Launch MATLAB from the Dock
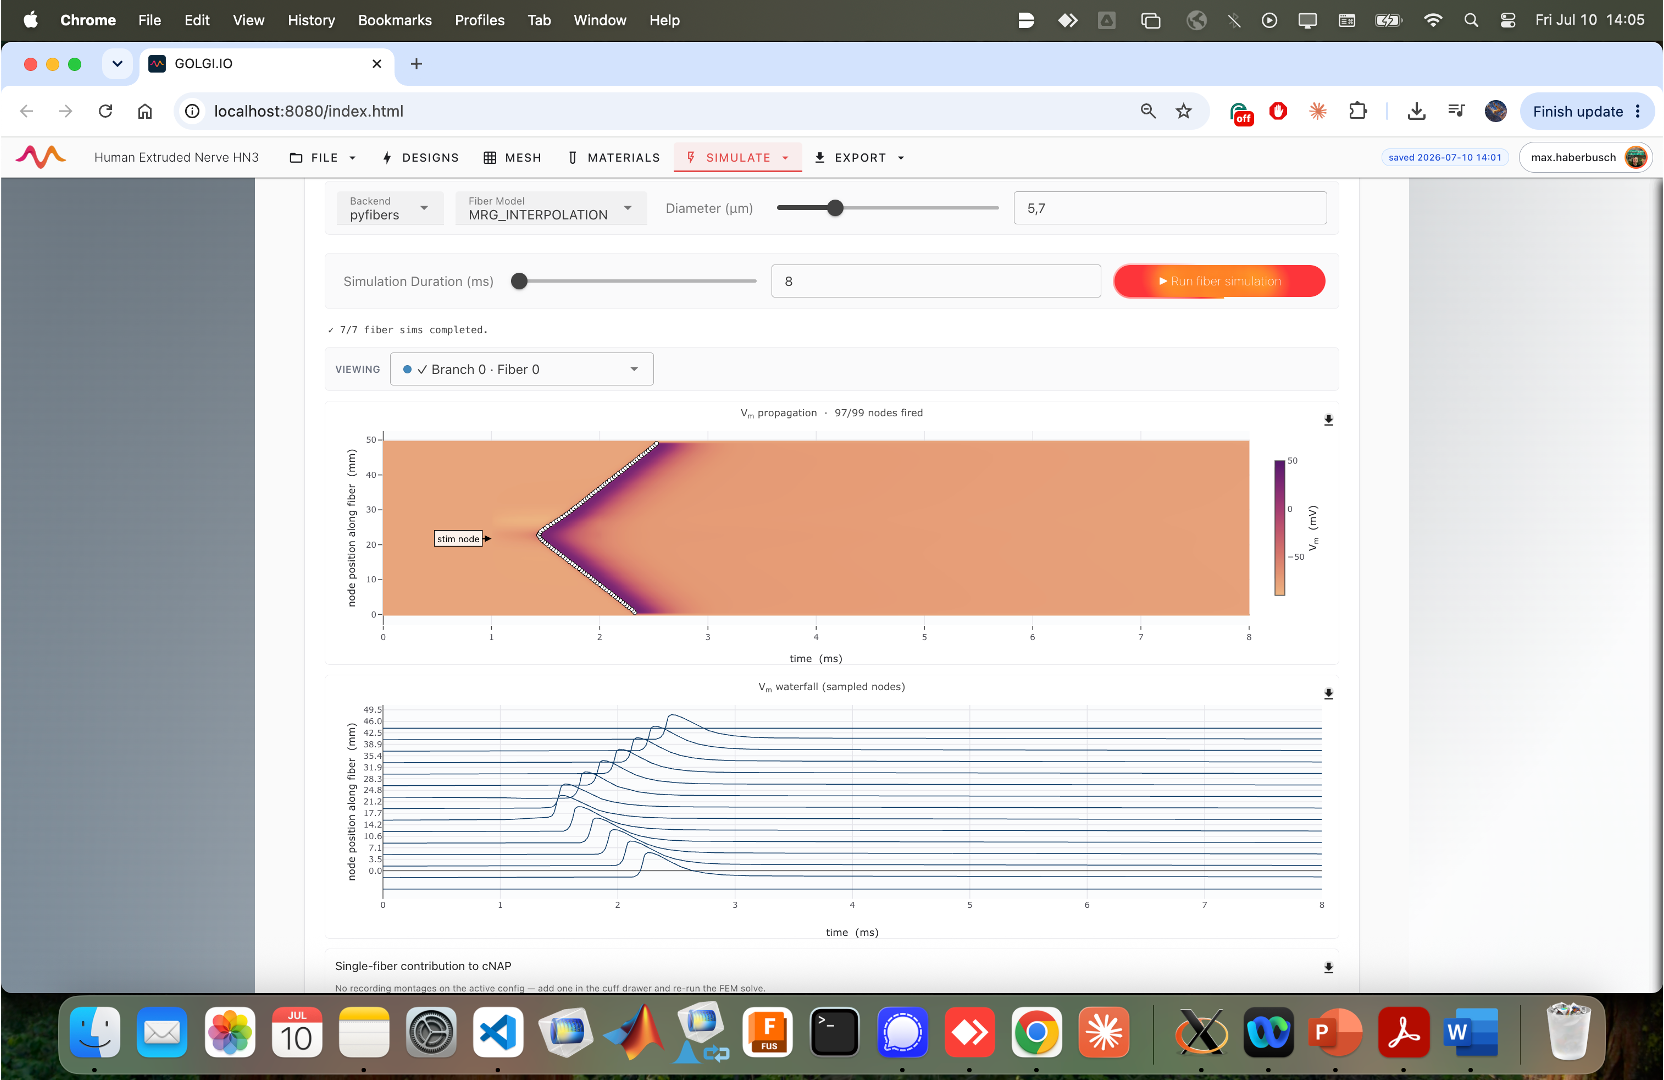This screenshot has width=1664, height=1080. point(634,1033)
